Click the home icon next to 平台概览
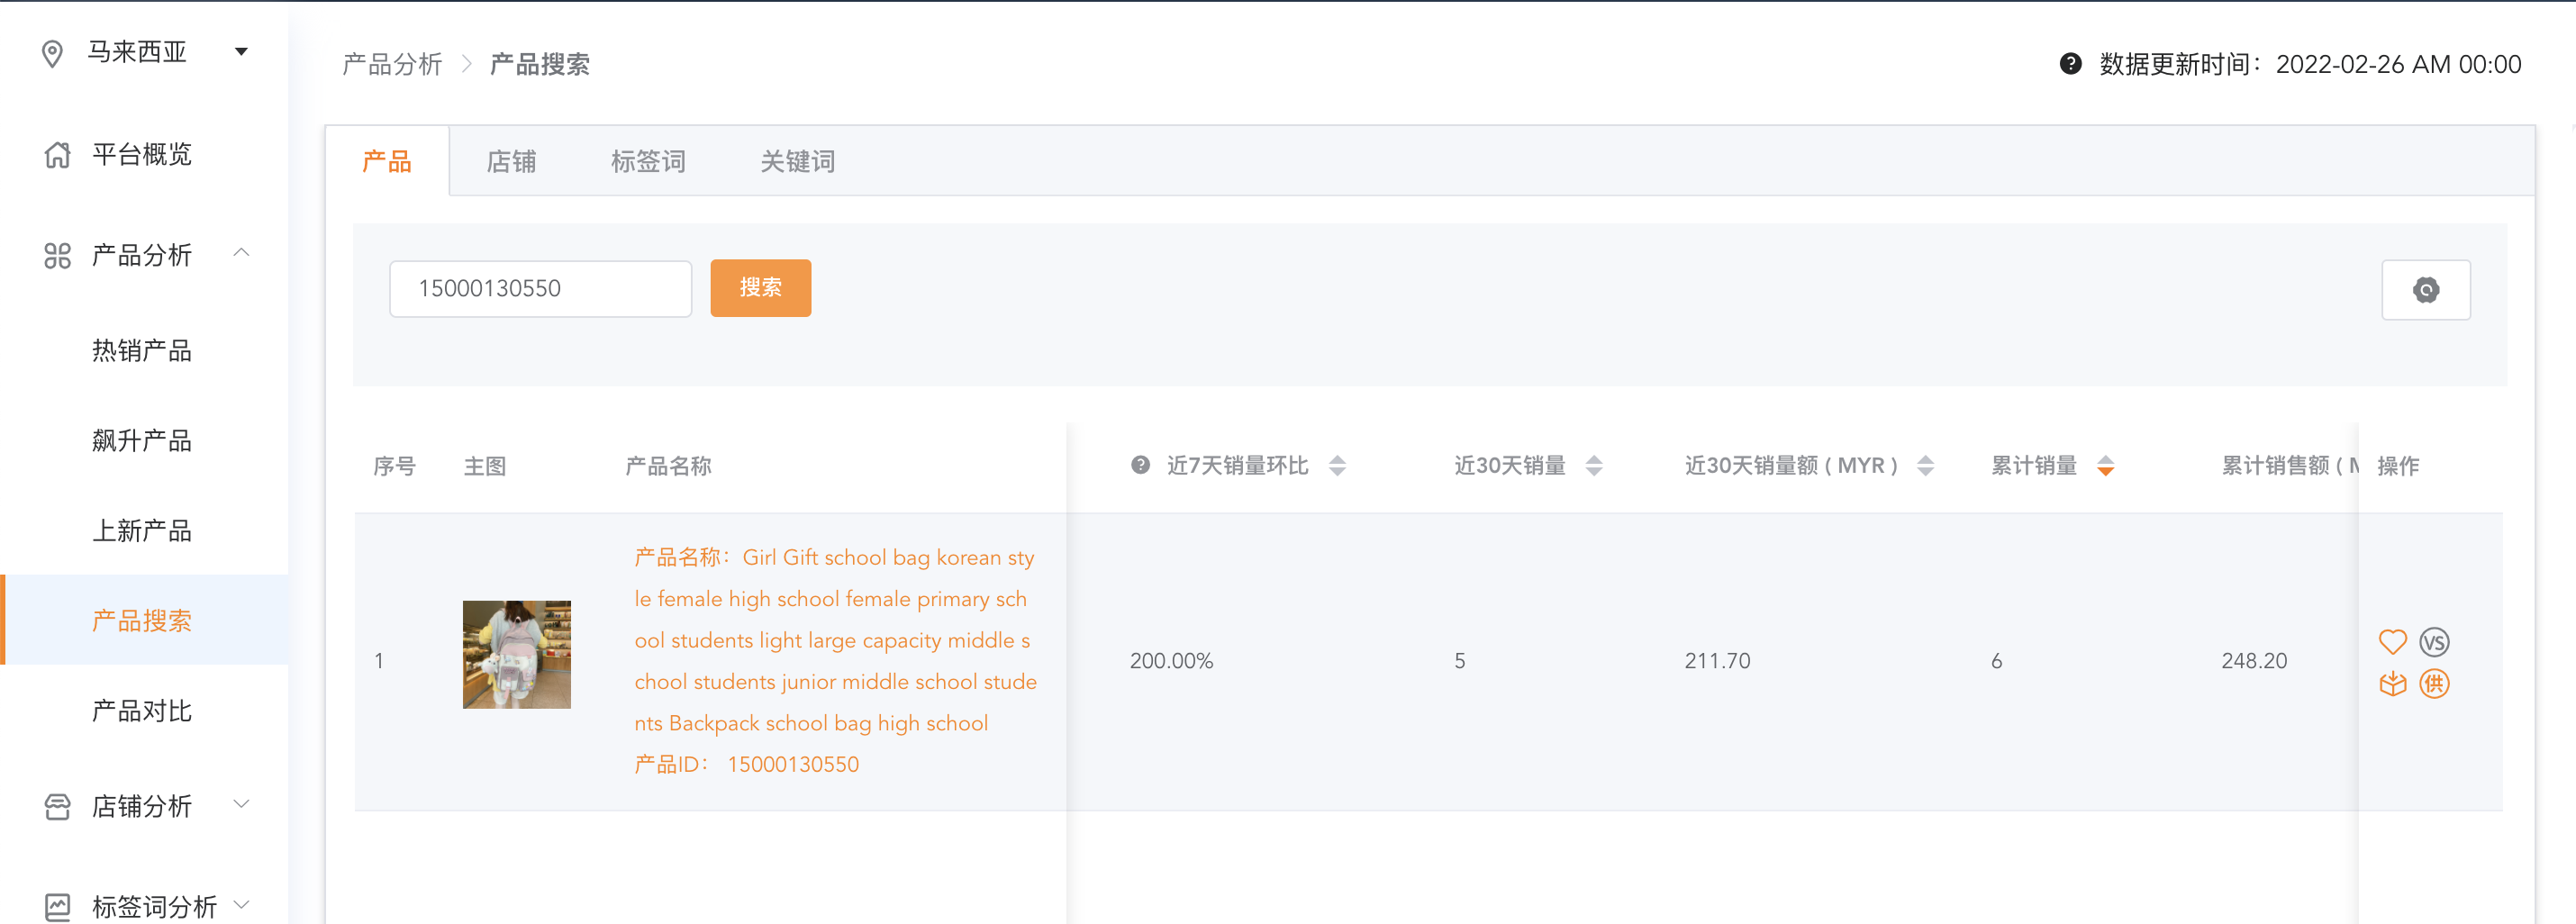Image resolution: width=2576 pixels, height=924 pixels. [x=58, y=155]
